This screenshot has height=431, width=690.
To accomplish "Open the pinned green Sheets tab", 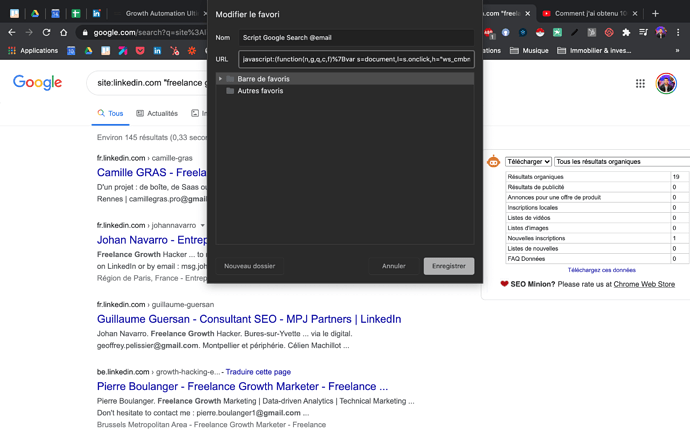I will pos(76,14).
